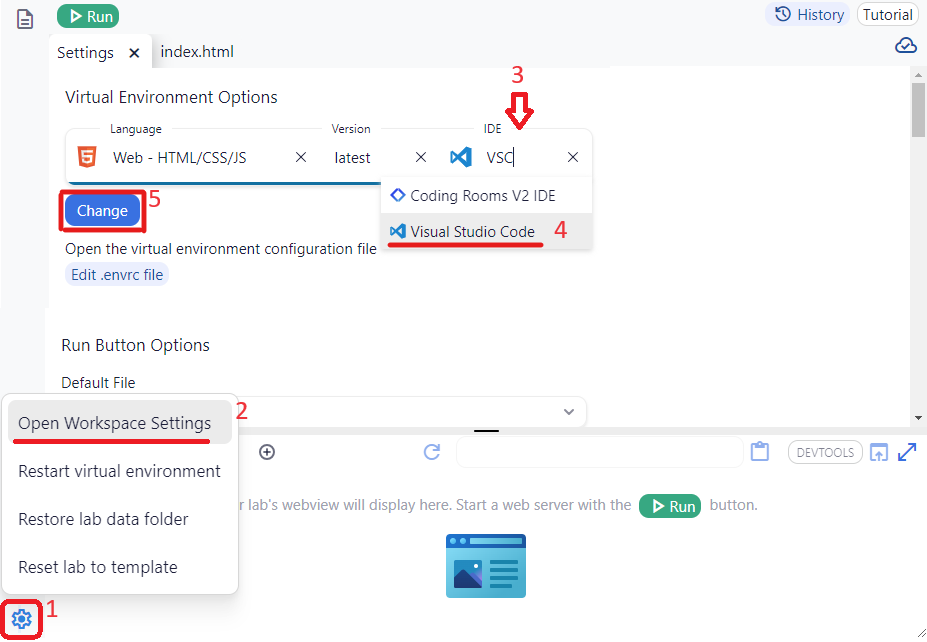Click the webview address input field
The width and height of the screenshot is (927, 642).
(x=598, y=452)
